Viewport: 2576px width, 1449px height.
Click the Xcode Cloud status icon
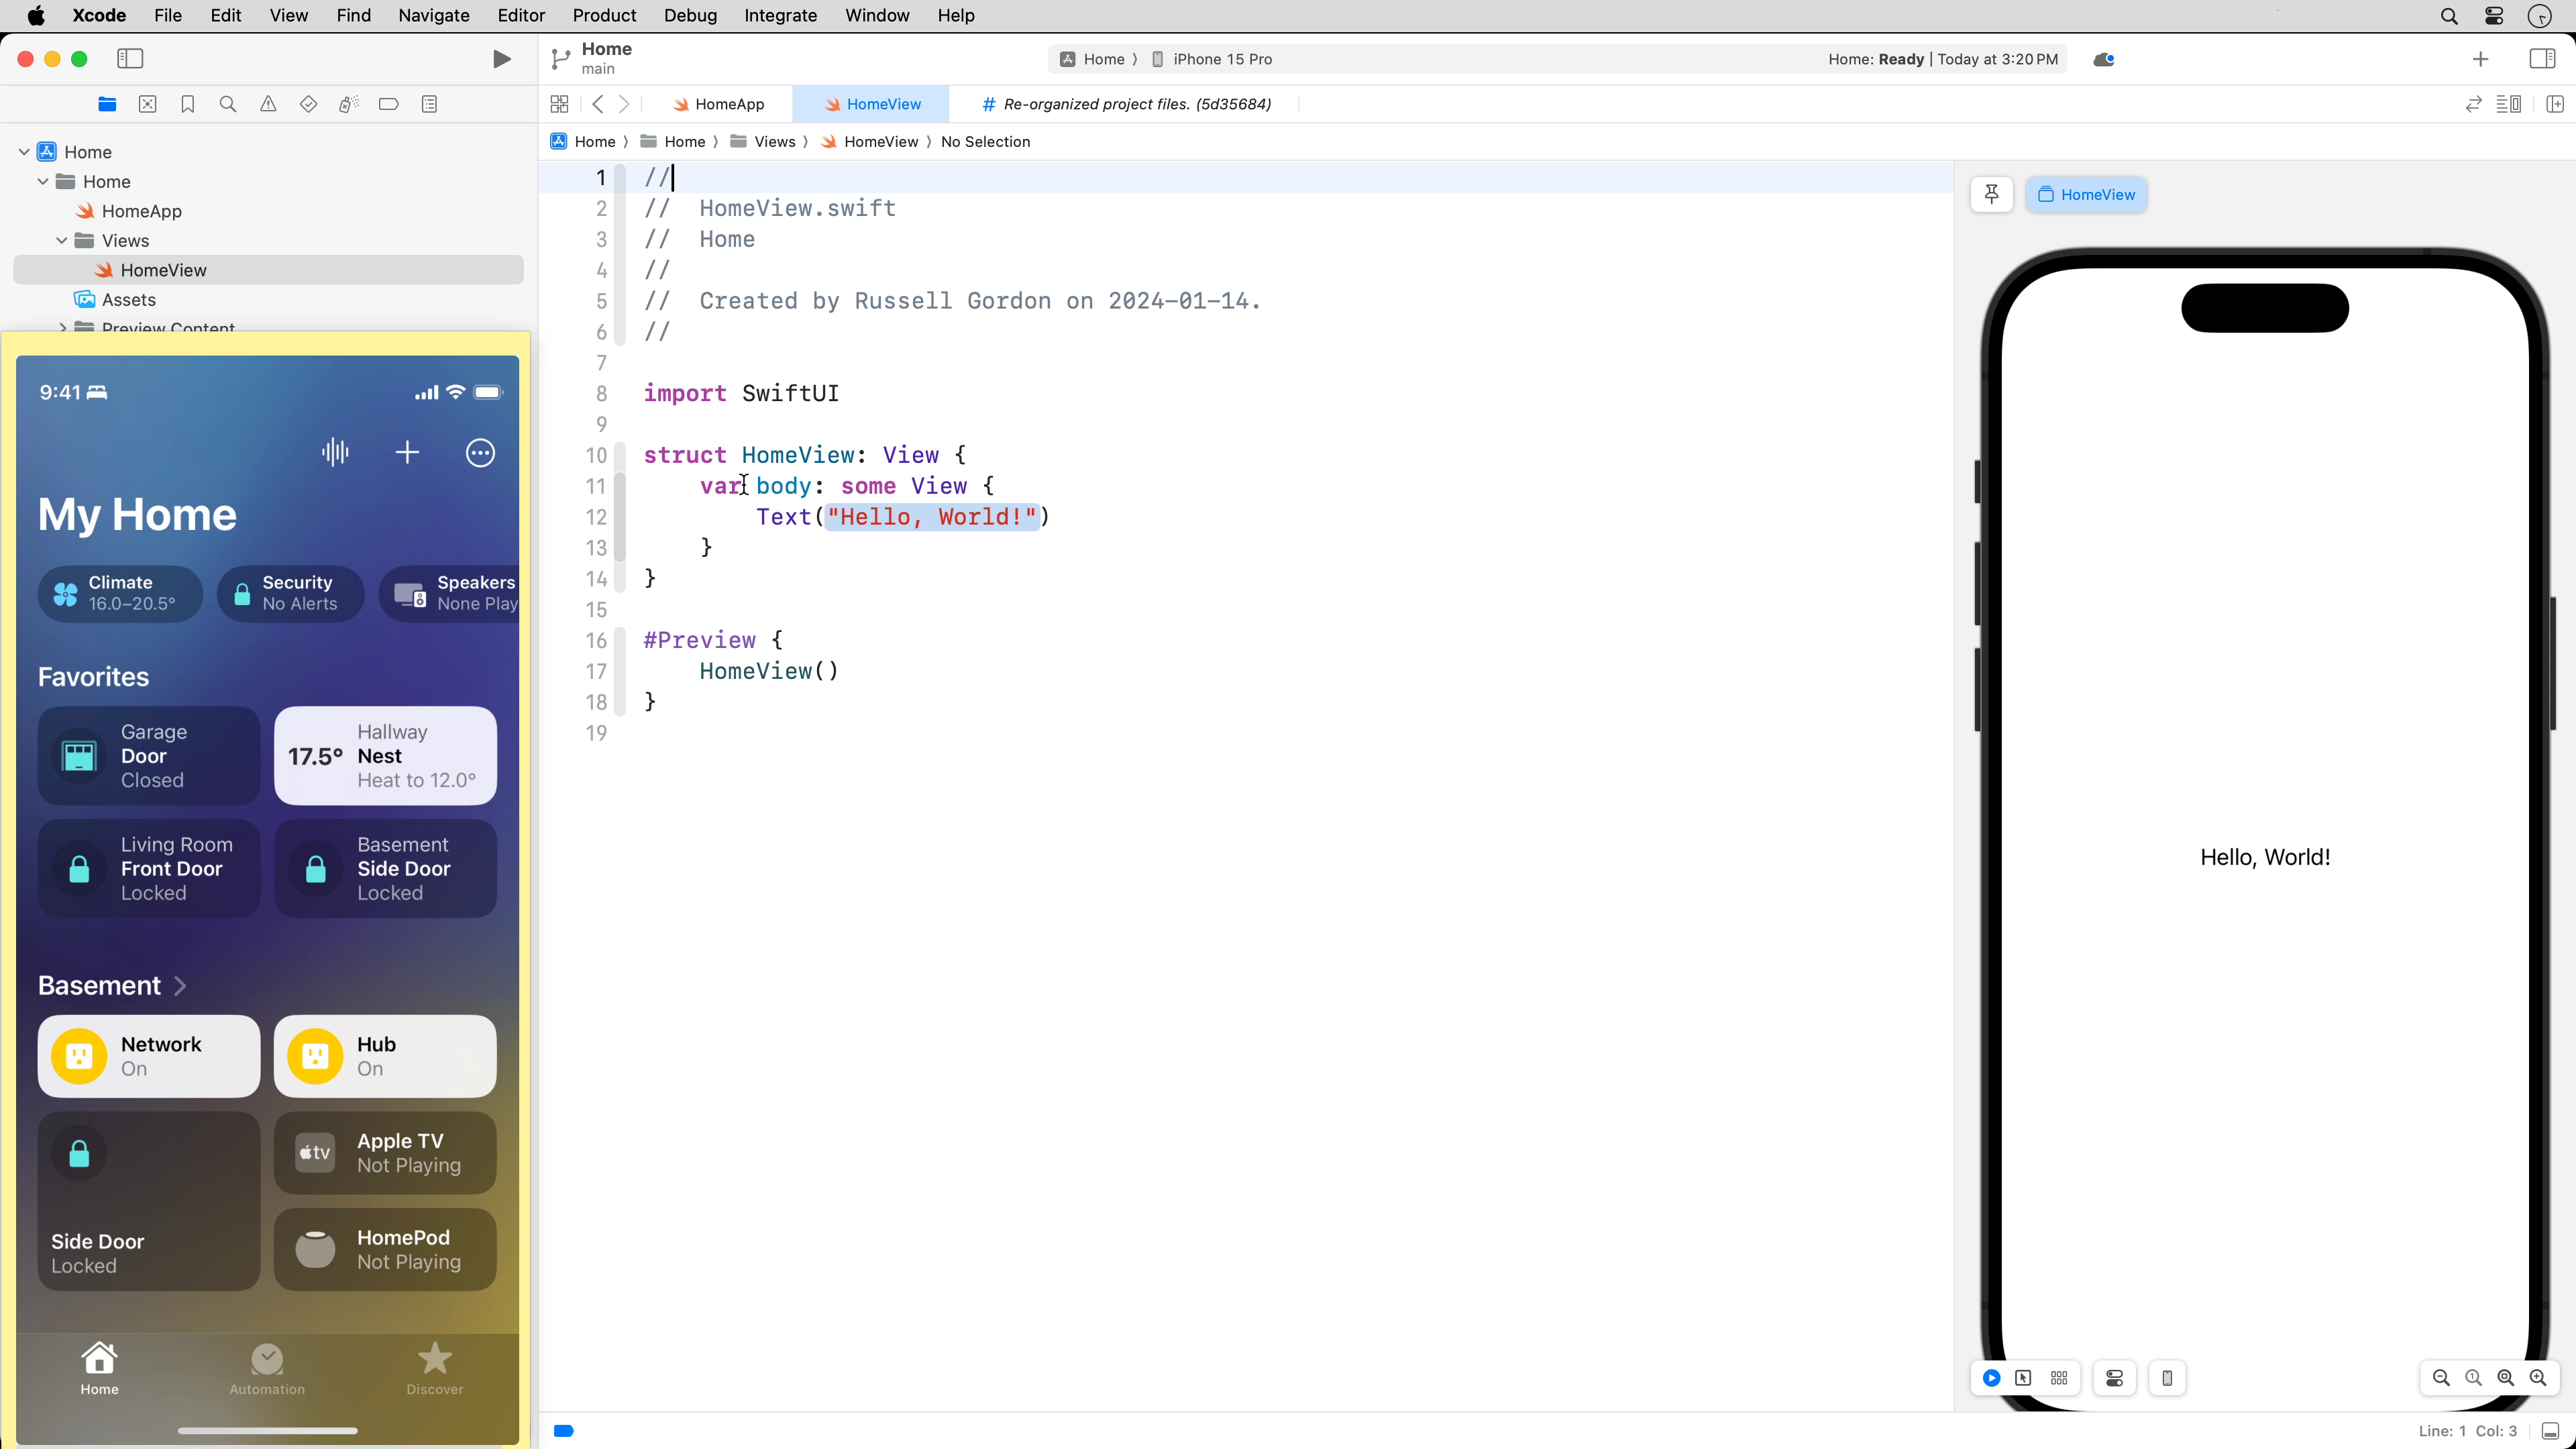(x=2104, y=59)
